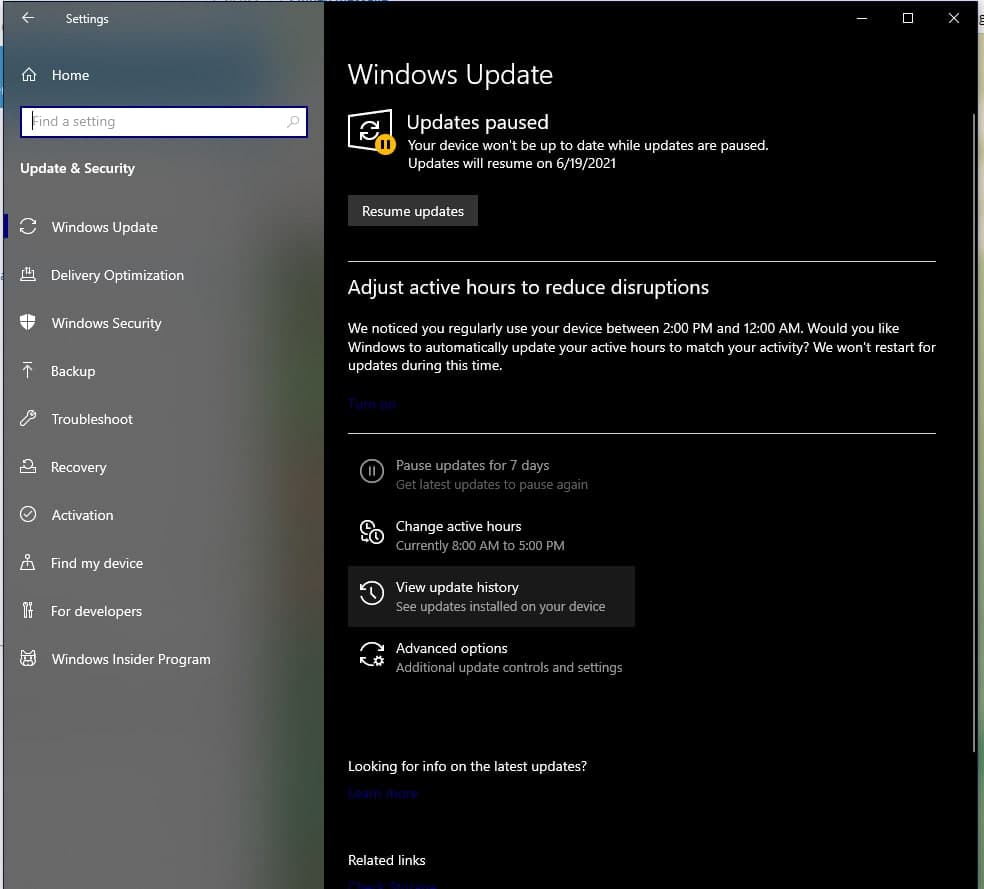984x889 pixels.
Task: Open Windows Security settings
Action: pos(106,323)
